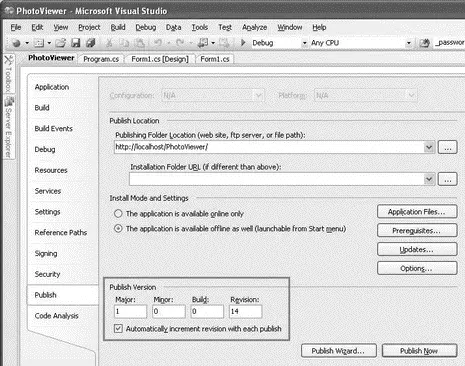Click the Navigate Forward toolbar icon

(224, 43)
